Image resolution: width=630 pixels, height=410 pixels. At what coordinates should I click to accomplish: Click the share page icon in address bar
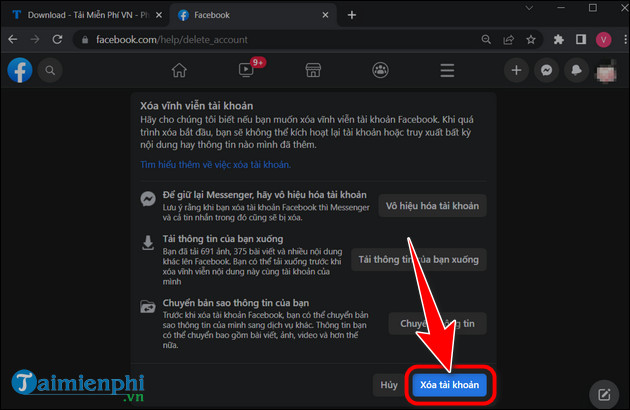click(x=508, y=39)
